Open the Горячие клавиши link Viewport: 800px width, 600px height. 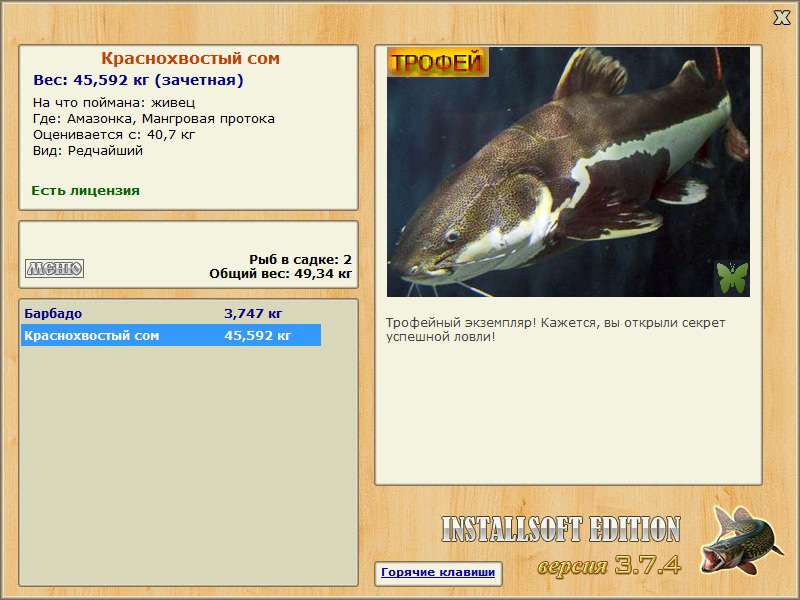[x=438, y=572]
